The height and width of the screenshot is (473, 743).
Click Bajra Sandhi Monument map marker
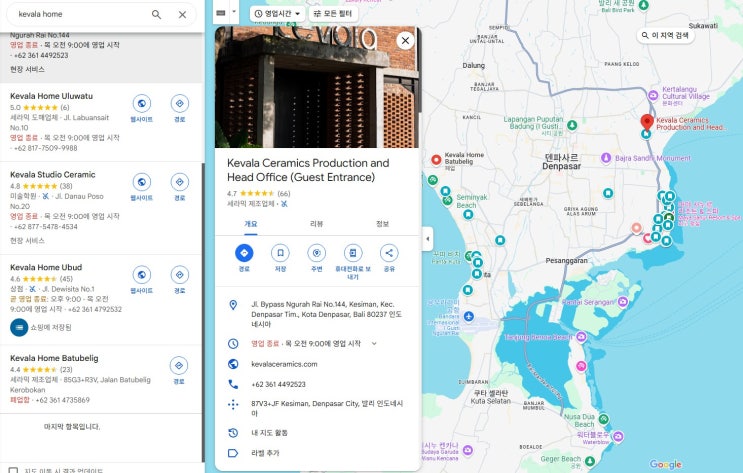pyautogui.click(x=606, y=158)
